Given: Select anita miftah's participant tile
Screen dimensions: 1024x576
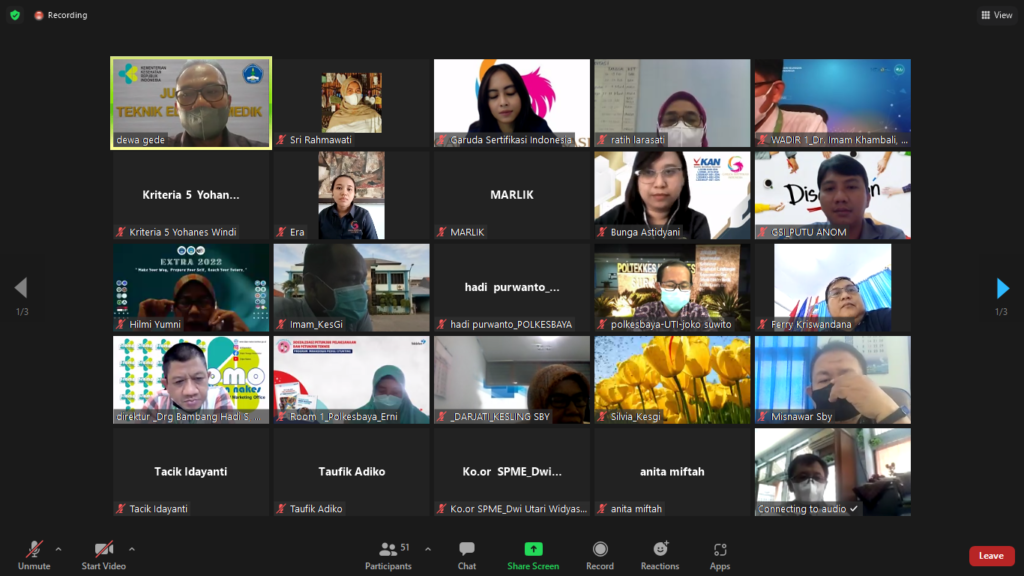Looking at the screenshot, I should click(x=672, y=472).
